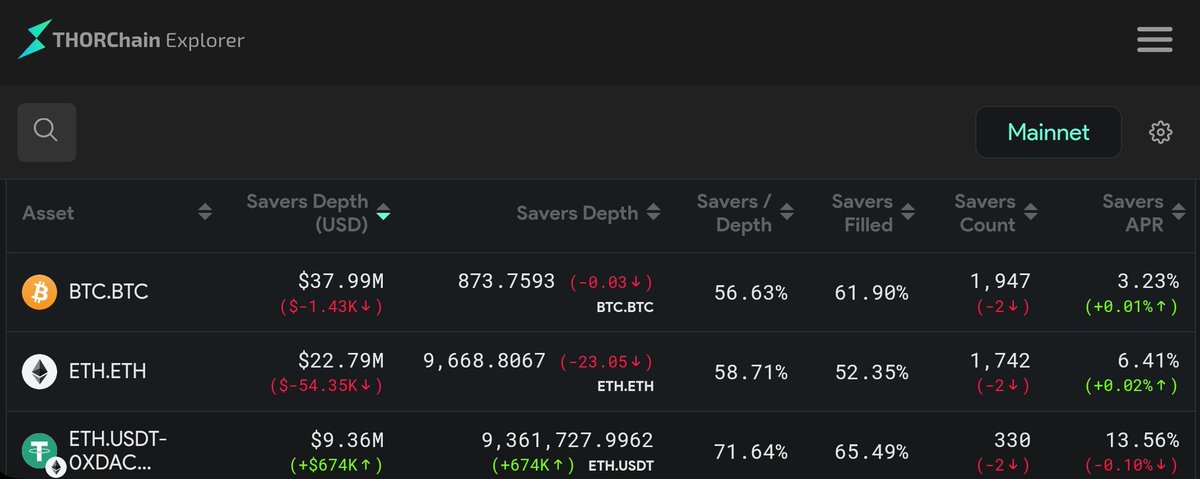1200x479 pixels.
Task: Open the ETH.ETH asset
Action: pos(107,372)
